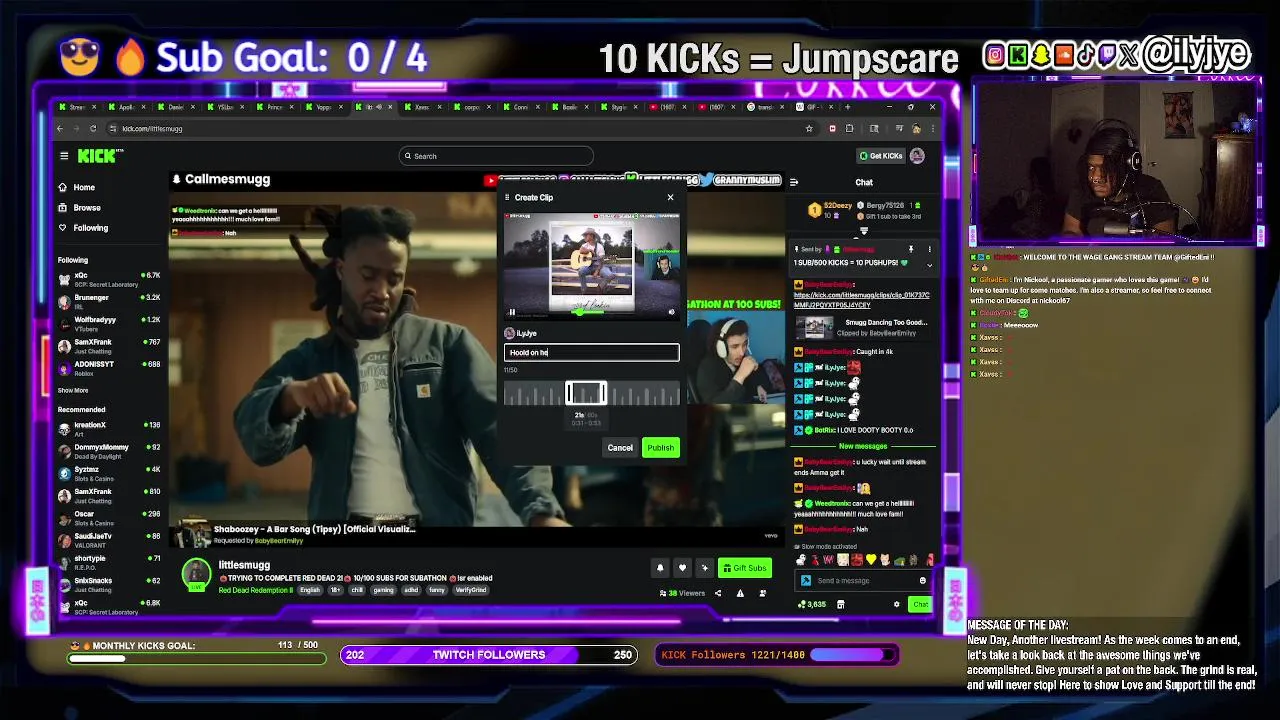This screenshot has width=1280, height=720.
Task: Open xQc channel in Following list
Action: point(108,279)
